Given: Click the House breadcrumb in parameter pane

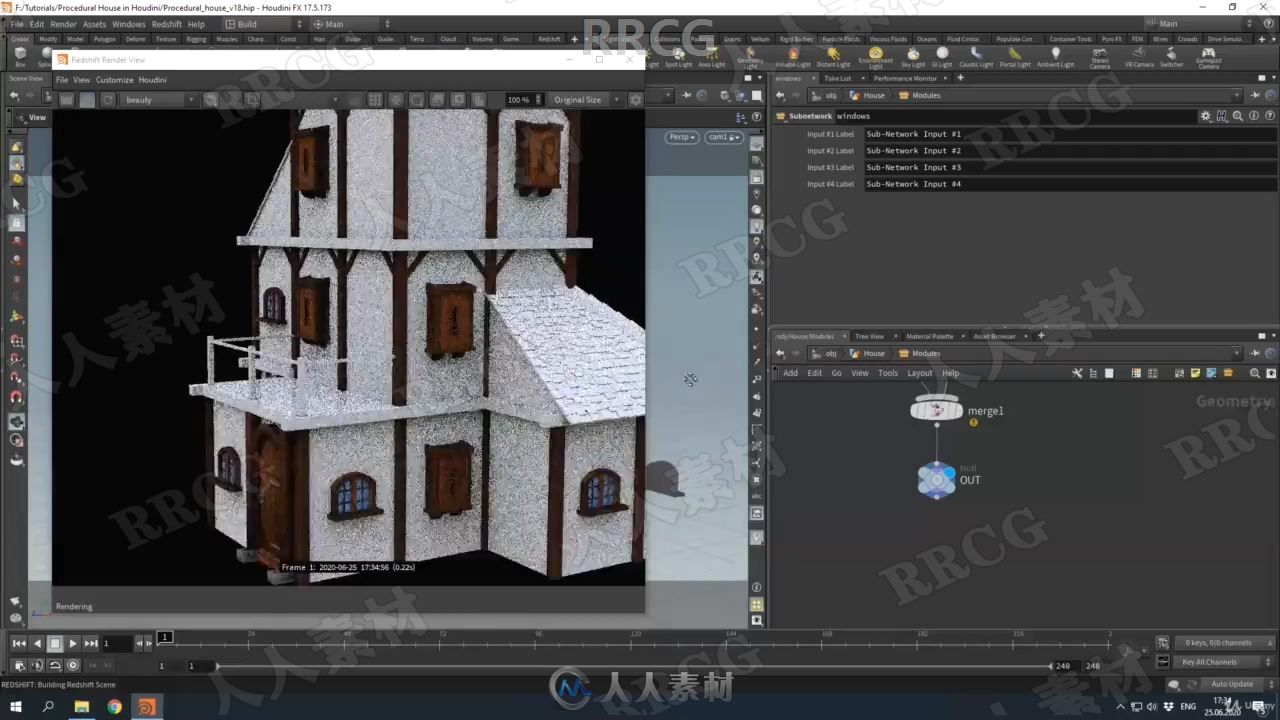Looking at the screenshot, I should 867,95.
